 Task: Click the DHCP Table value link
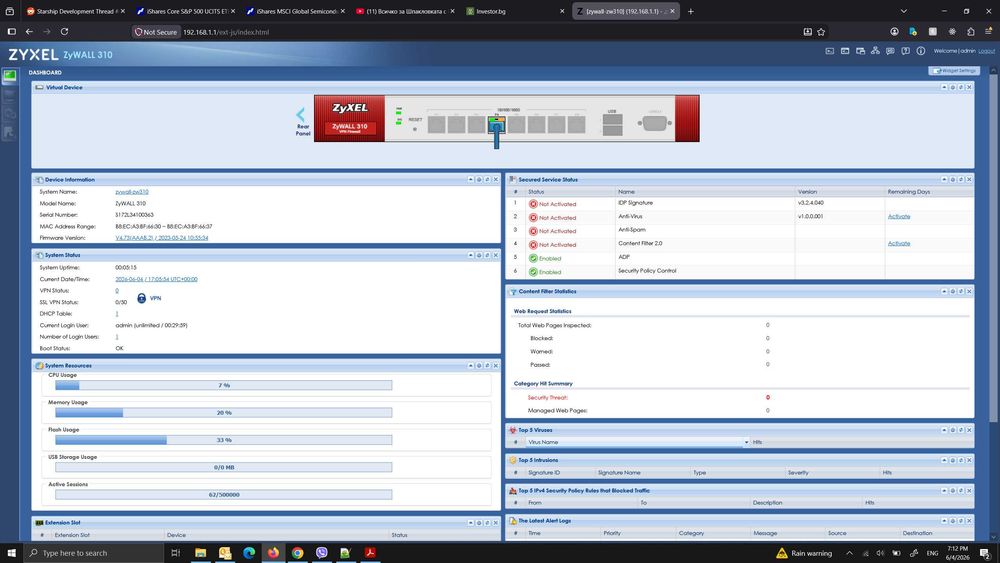[x=117, y=314]
